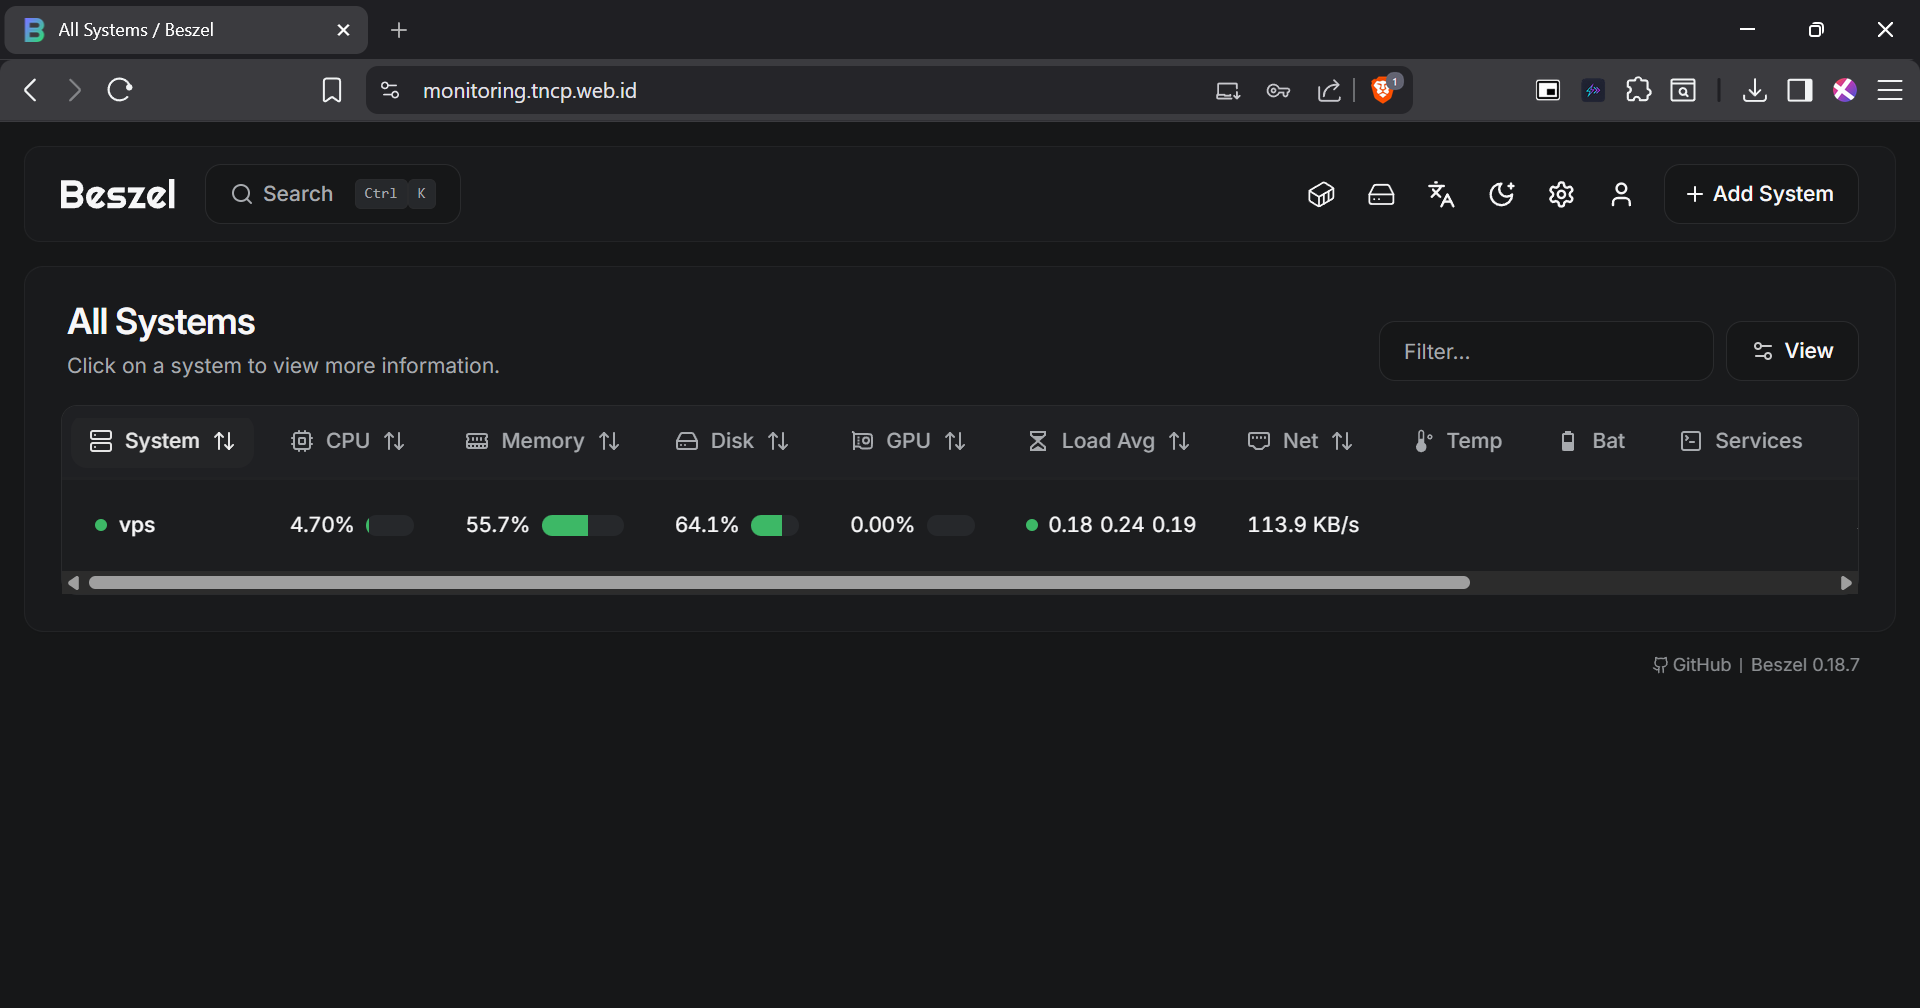
Task: Click the blue extension icon in toolbar
Action: pos(1593,91)
